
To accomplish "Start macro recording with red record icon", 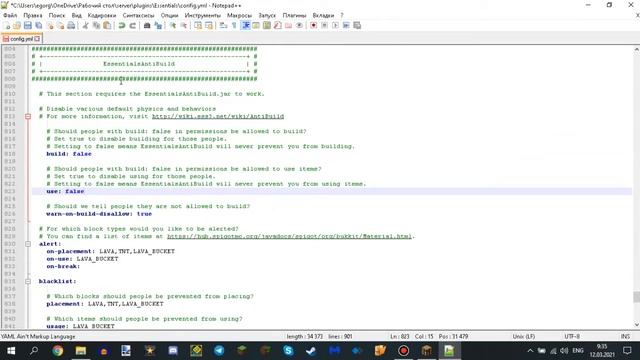I will [x=313, y=26].
